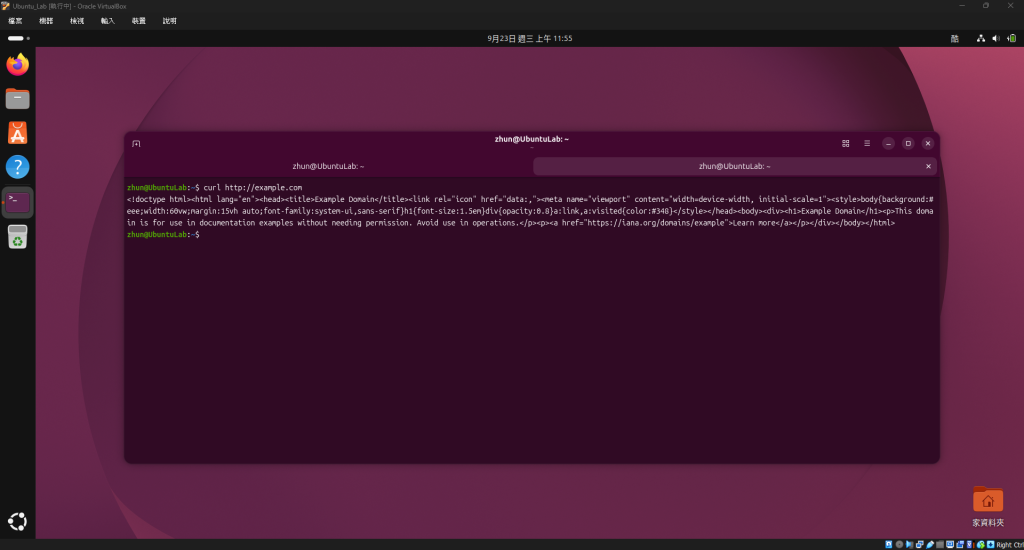Click the shared folders status icon
Image resolution: width=1024 pixels, height=550 pixels.
coord(940,544)
